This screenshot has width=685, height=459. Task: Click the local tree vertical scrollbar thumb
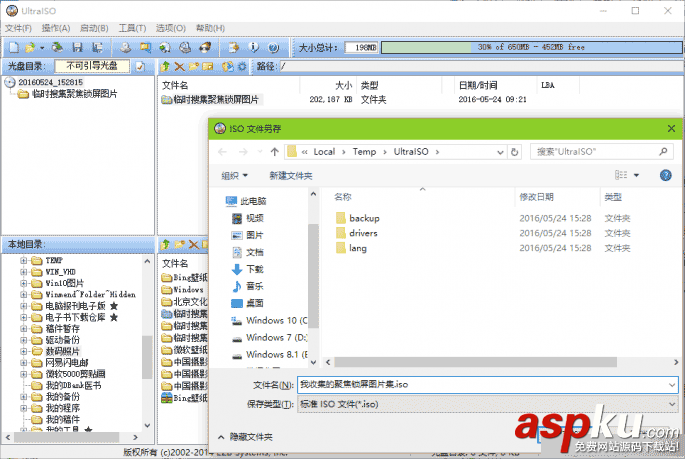coord(147,357)
